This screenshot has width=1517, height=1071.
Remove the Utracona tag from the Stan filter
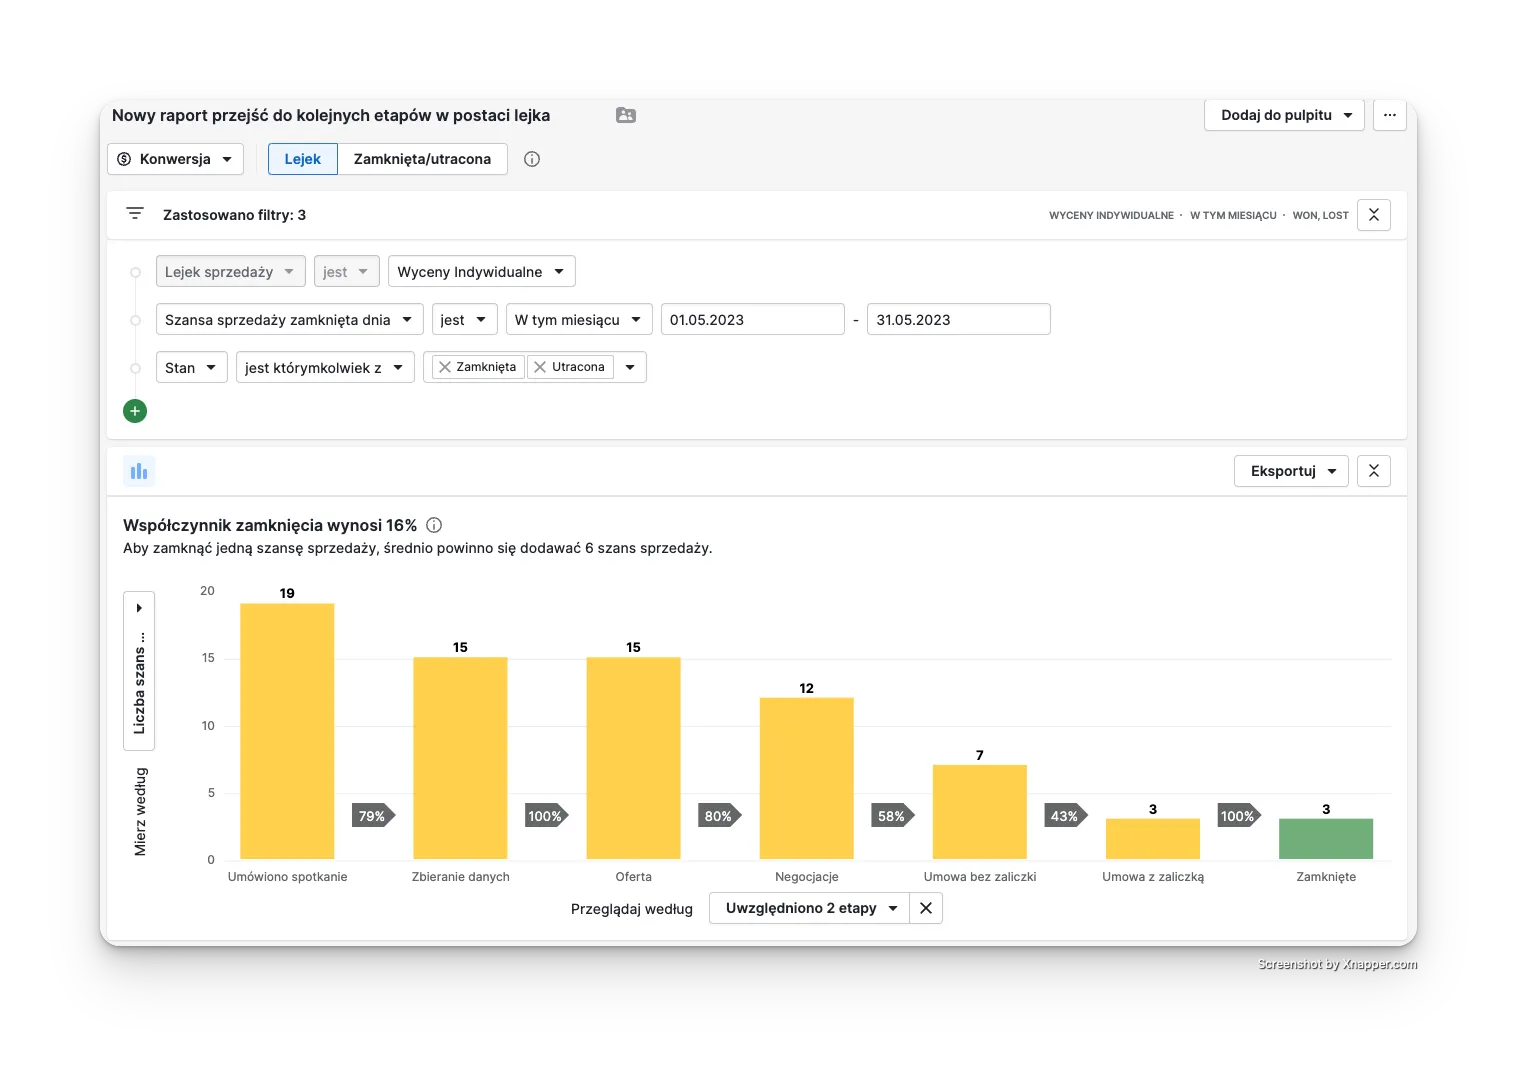click(x=540, y=367)
